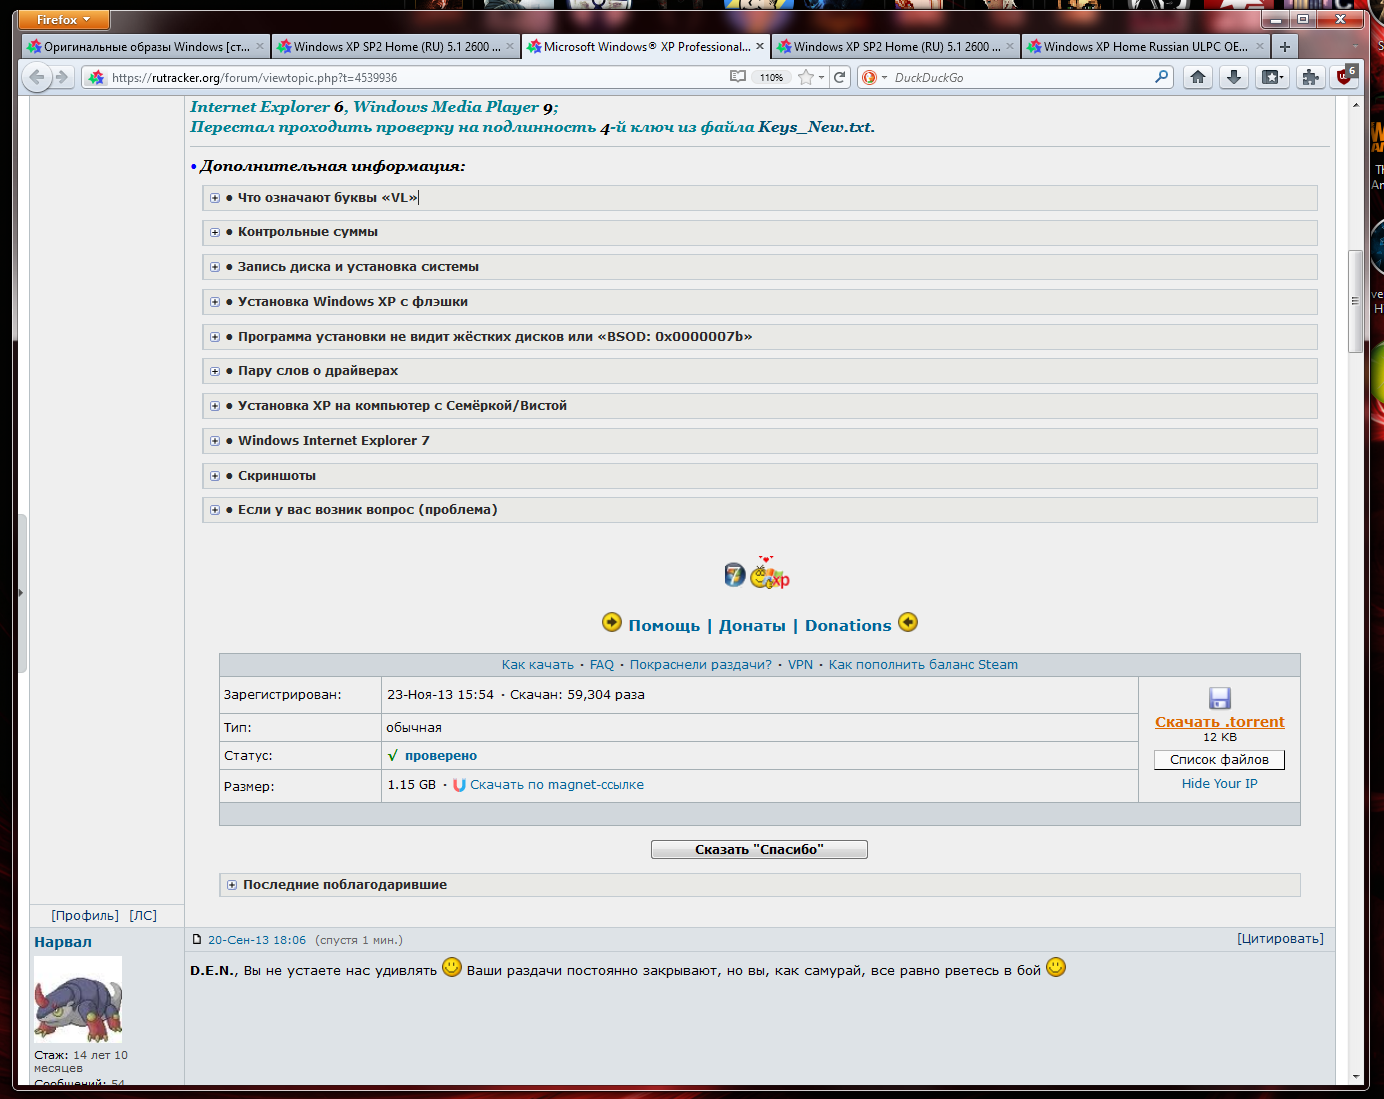Open the bookmark star dropdown arrow
This screenshot has height=1099, width=1384.
coord(822,77)
